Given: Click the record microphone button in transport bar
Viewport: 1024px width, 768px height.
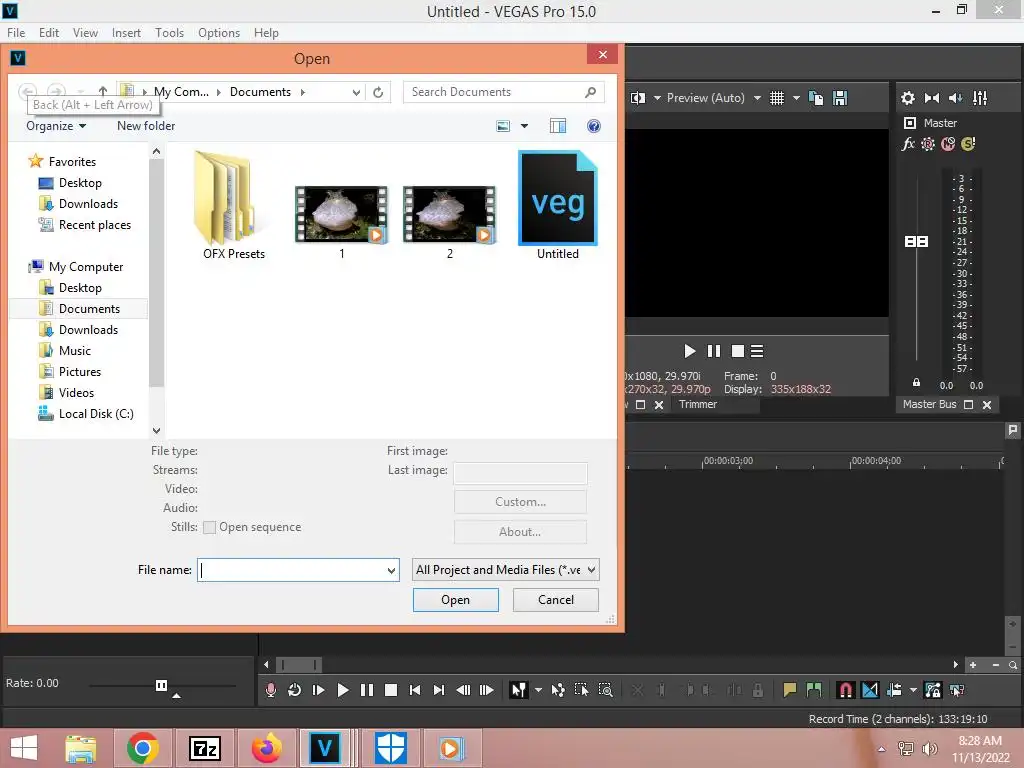Looking at the screenshot, I should click(271, 690).
